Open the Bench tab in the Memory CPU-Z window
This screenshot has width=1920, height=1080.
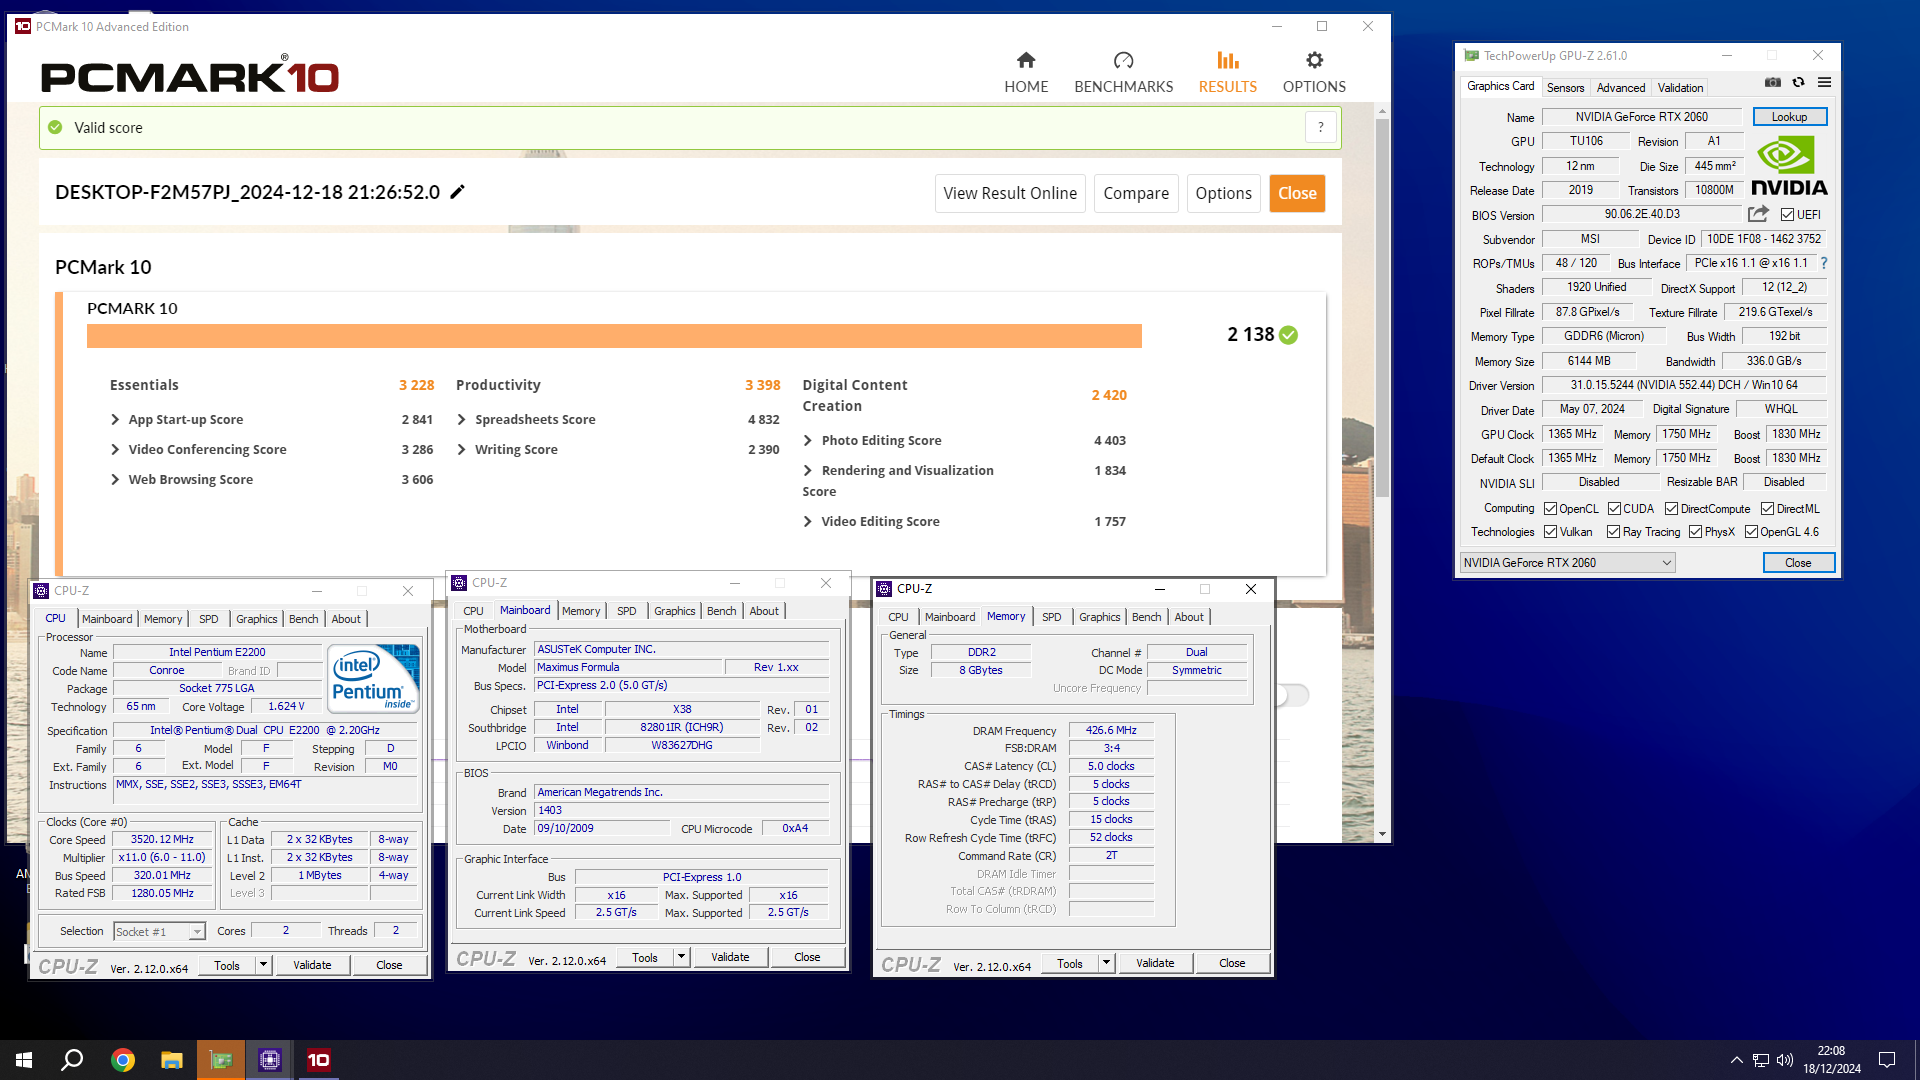[1146, 617]
